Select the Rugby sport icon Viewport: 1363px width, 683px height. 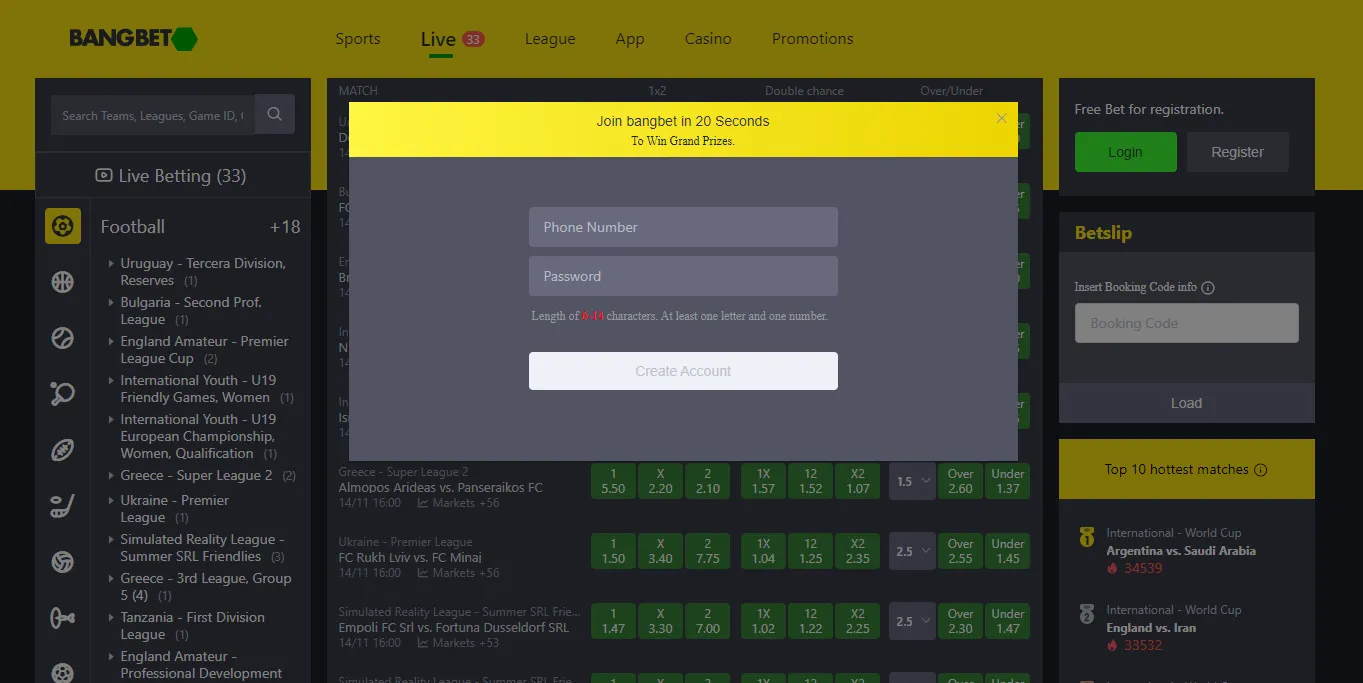pos(63,450)
